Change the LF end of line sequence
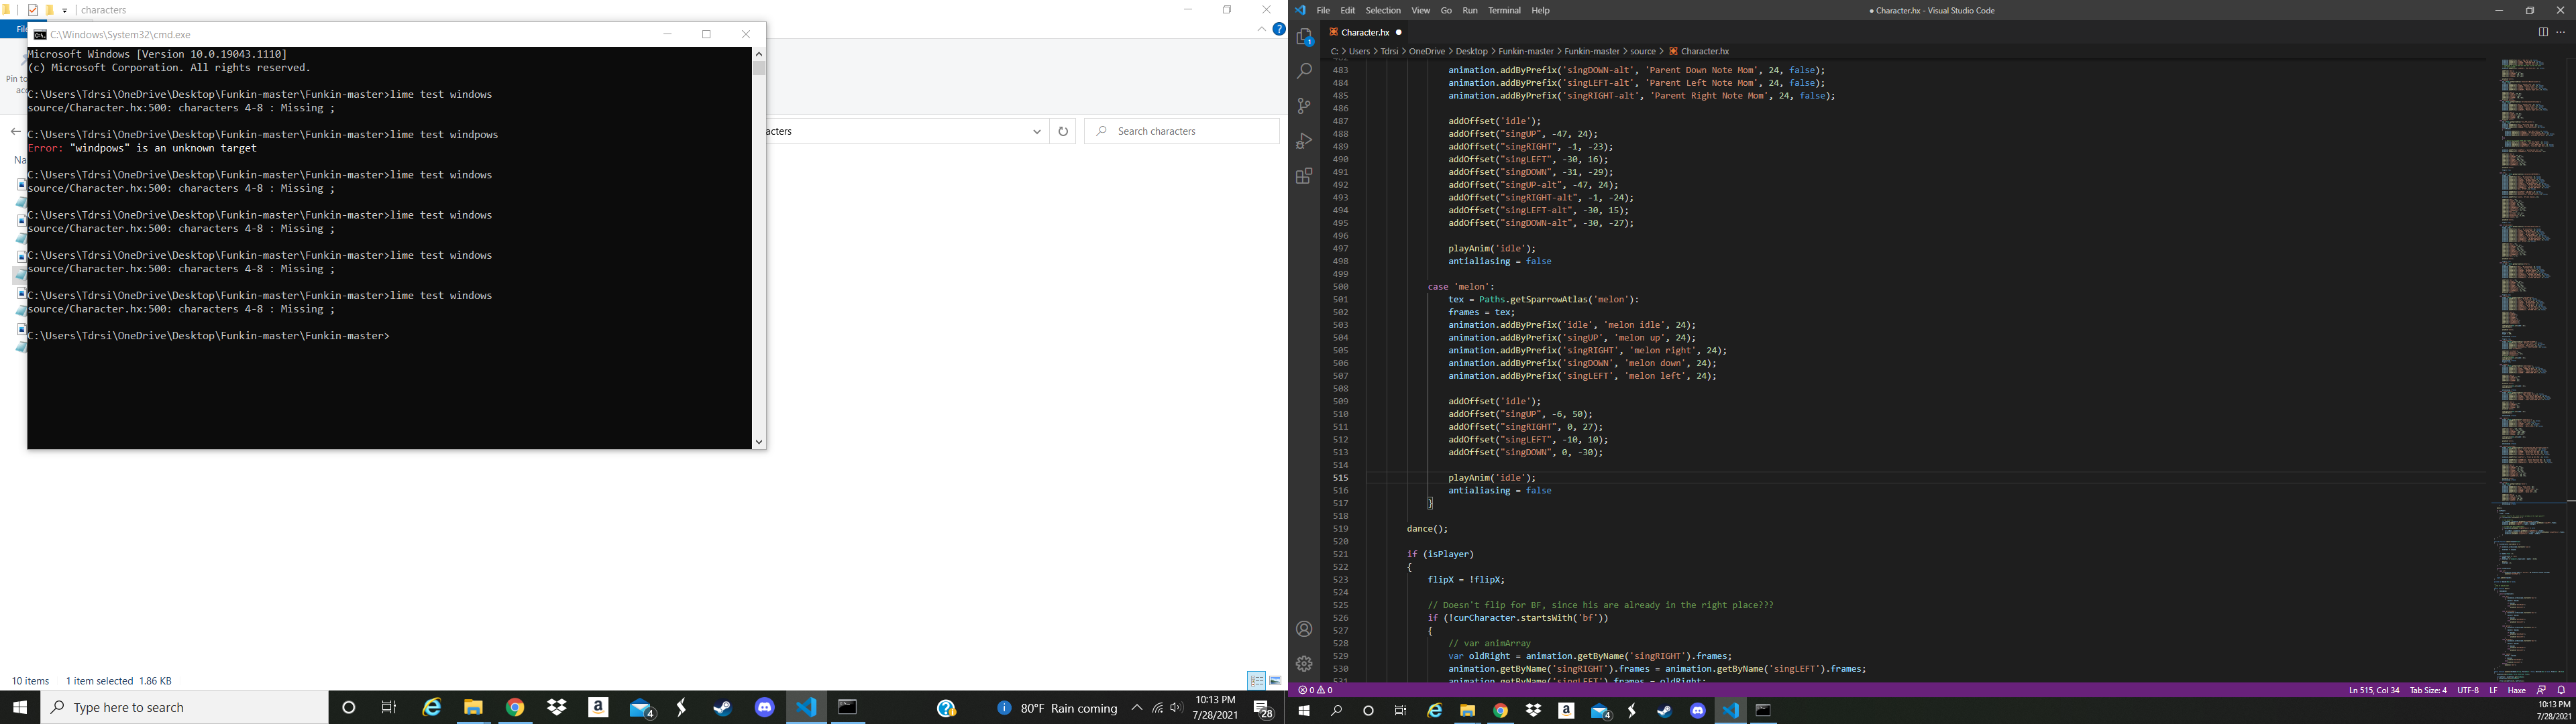The image size is (2576, 724). pyautogui.click(x=2493, y=690)
